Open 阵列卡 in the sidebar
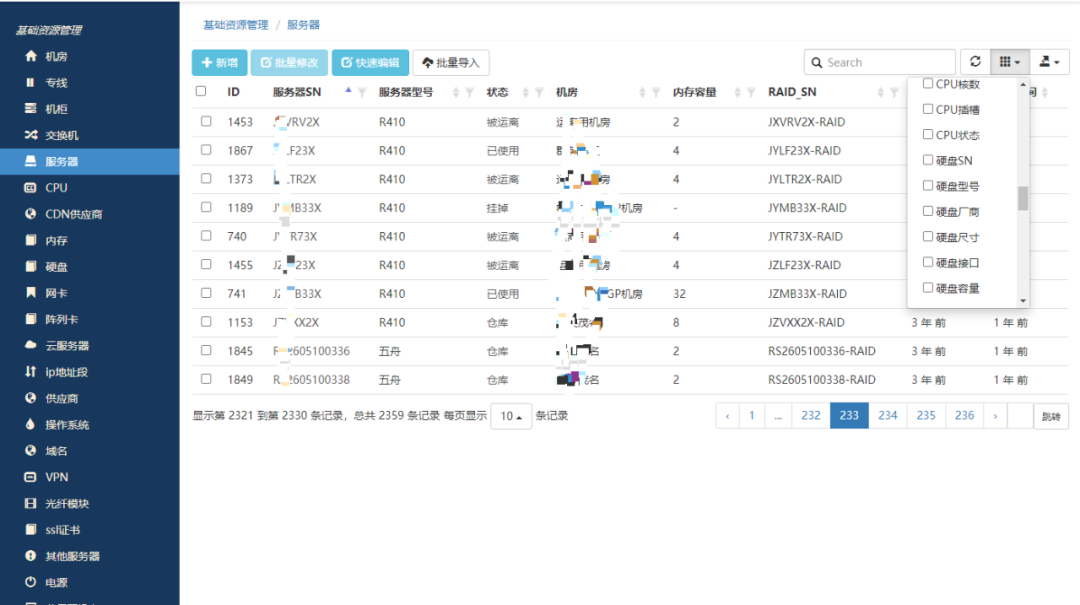This screenshot has height=605, width=1080. 90,319
